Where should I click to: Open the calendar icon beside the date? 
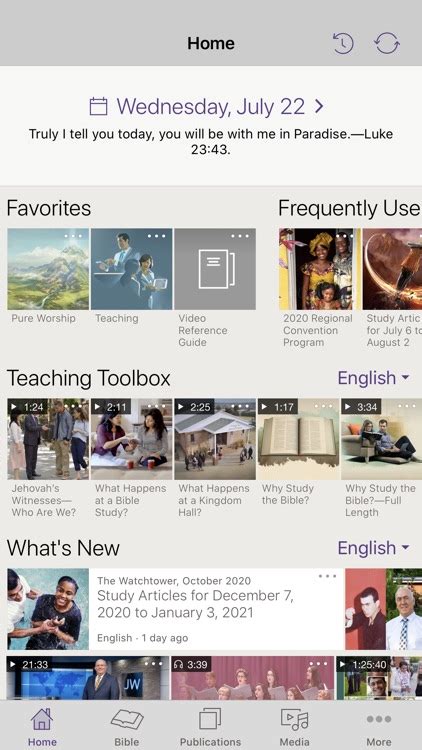click(x=98, y=106)
